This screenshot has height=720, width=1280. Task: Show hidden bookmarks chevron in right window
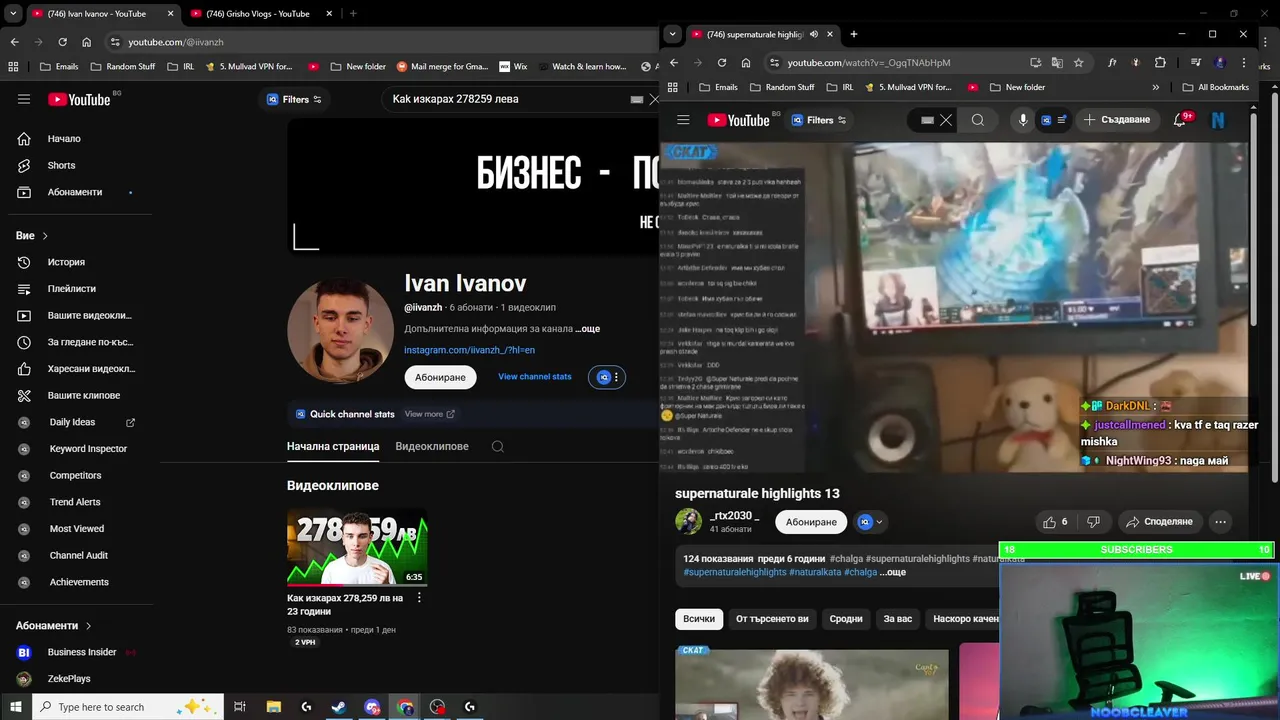point(1156,87)
